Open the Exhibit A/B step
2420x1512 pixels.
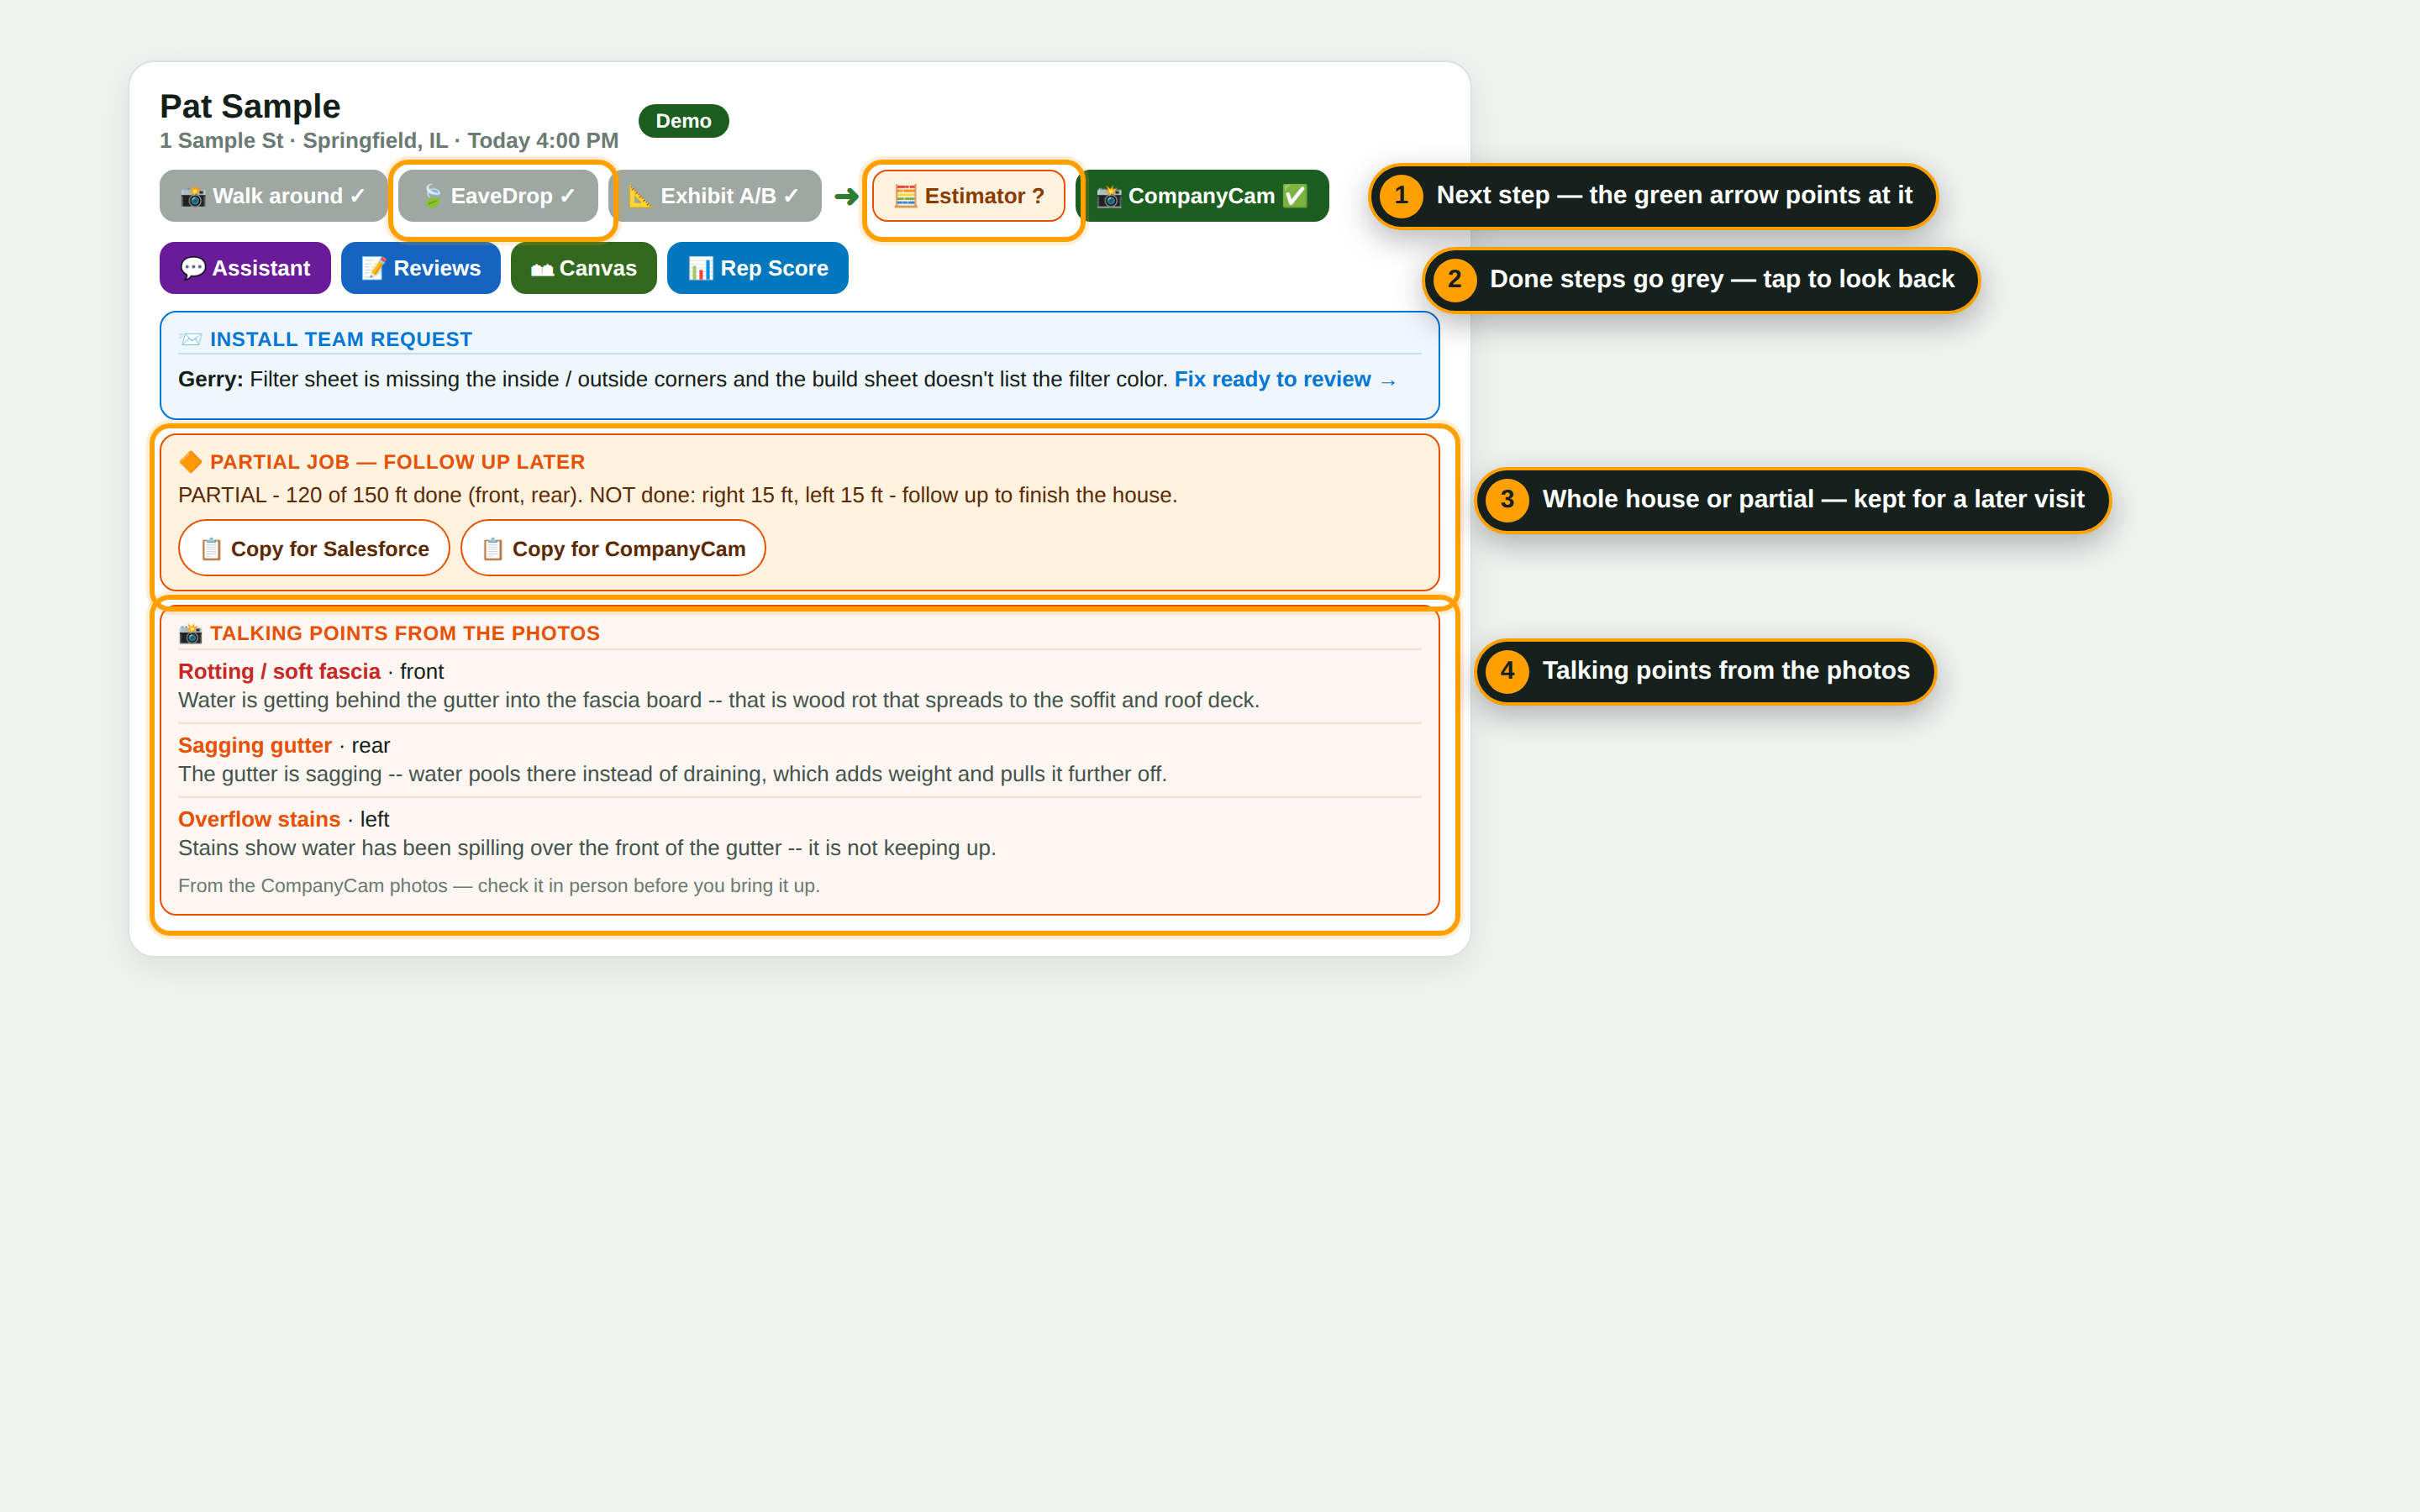click(714, 196)
